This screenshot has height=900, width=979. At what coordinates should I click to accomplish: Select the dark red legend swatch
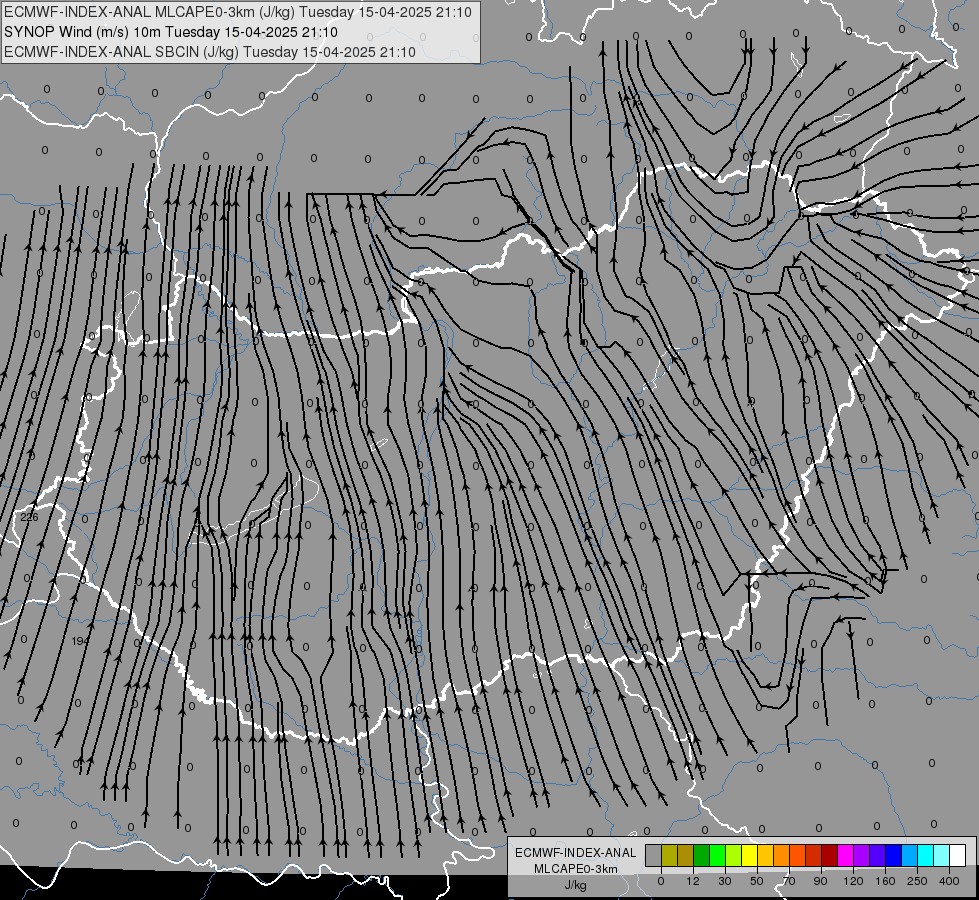point(829,855)
